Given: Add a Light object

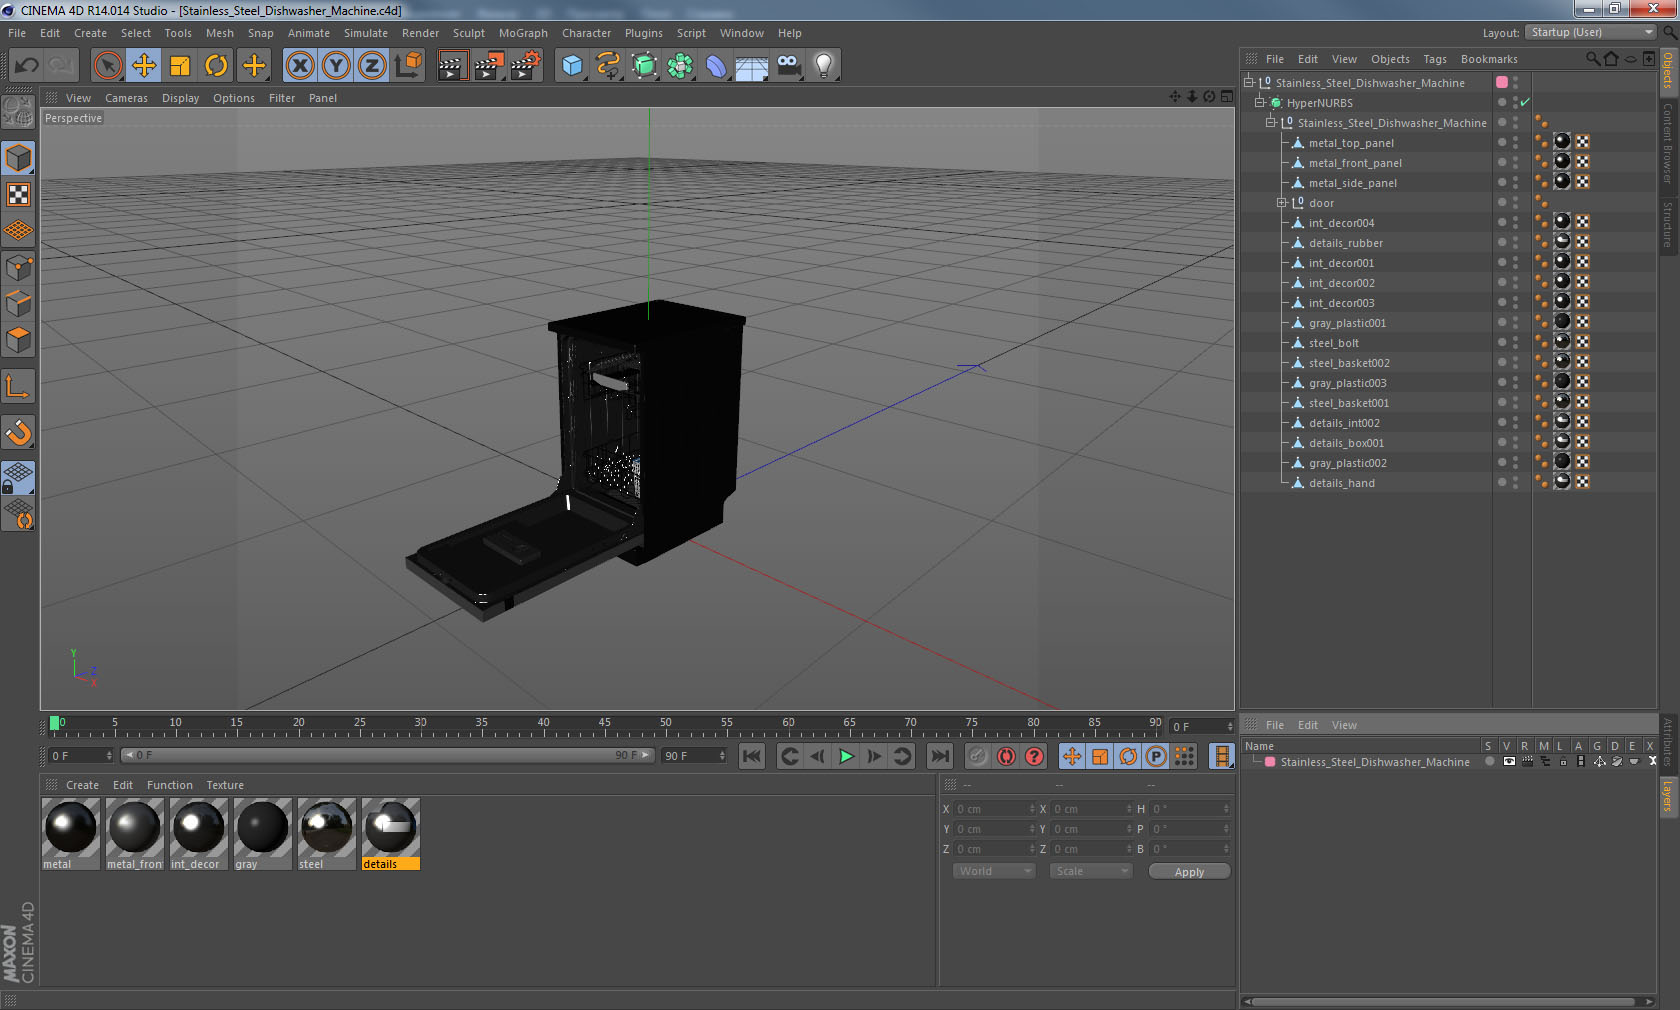Looking at the screenshot, I should [x=824, y=66].
